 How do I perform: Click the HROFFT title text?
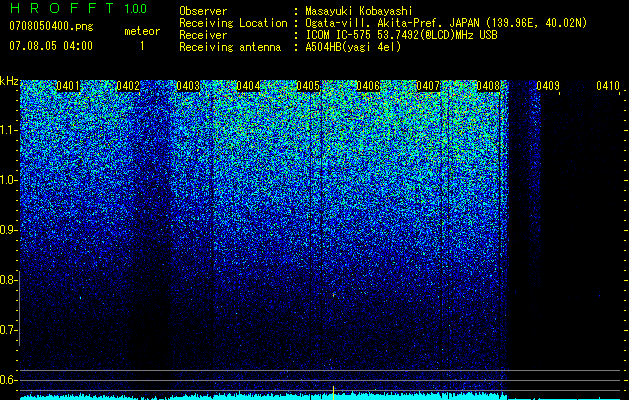click(x=62, y=8)
